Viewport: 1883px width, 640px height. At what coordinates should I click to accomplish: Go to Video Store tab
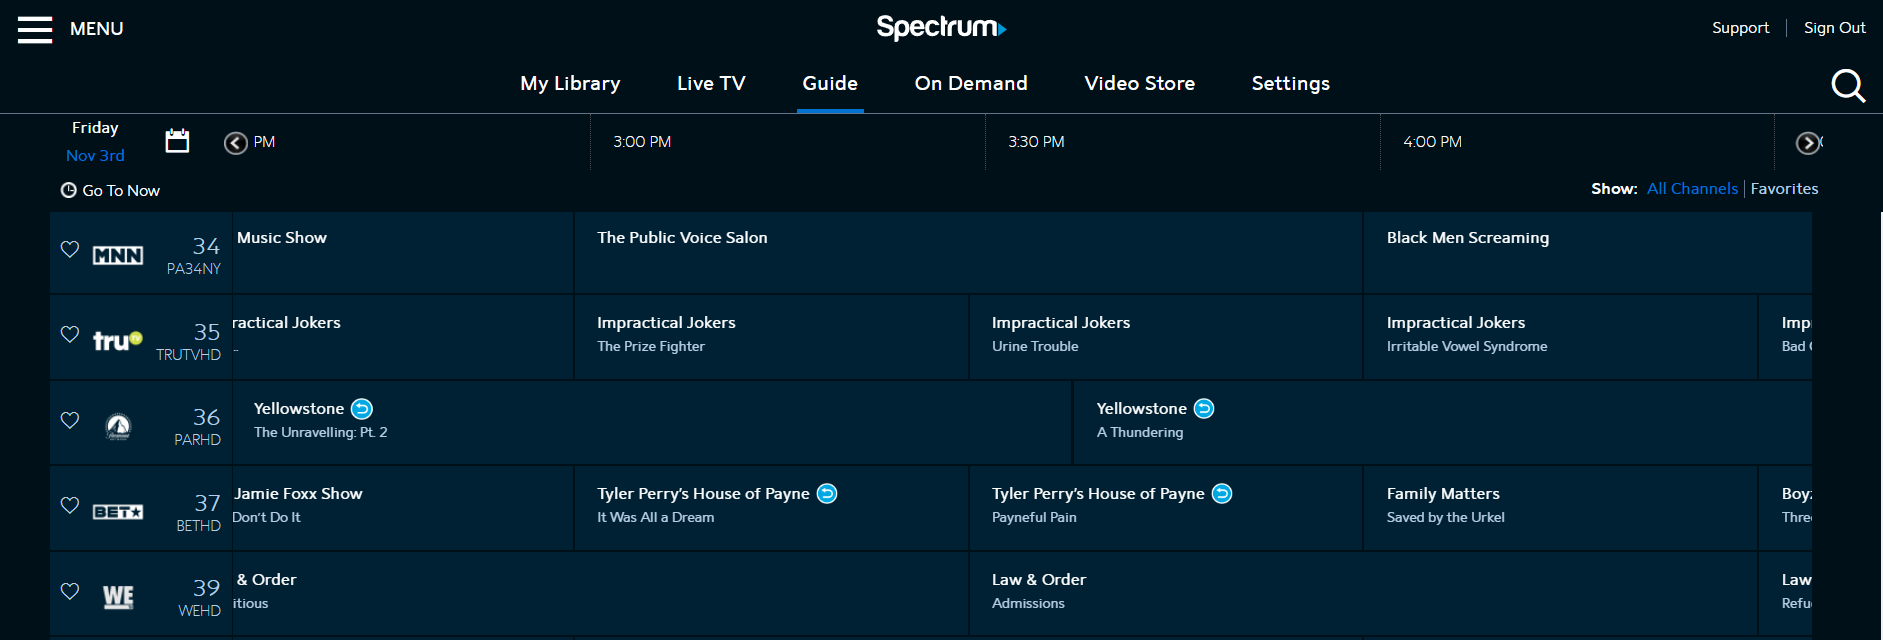click(1140, 84)
